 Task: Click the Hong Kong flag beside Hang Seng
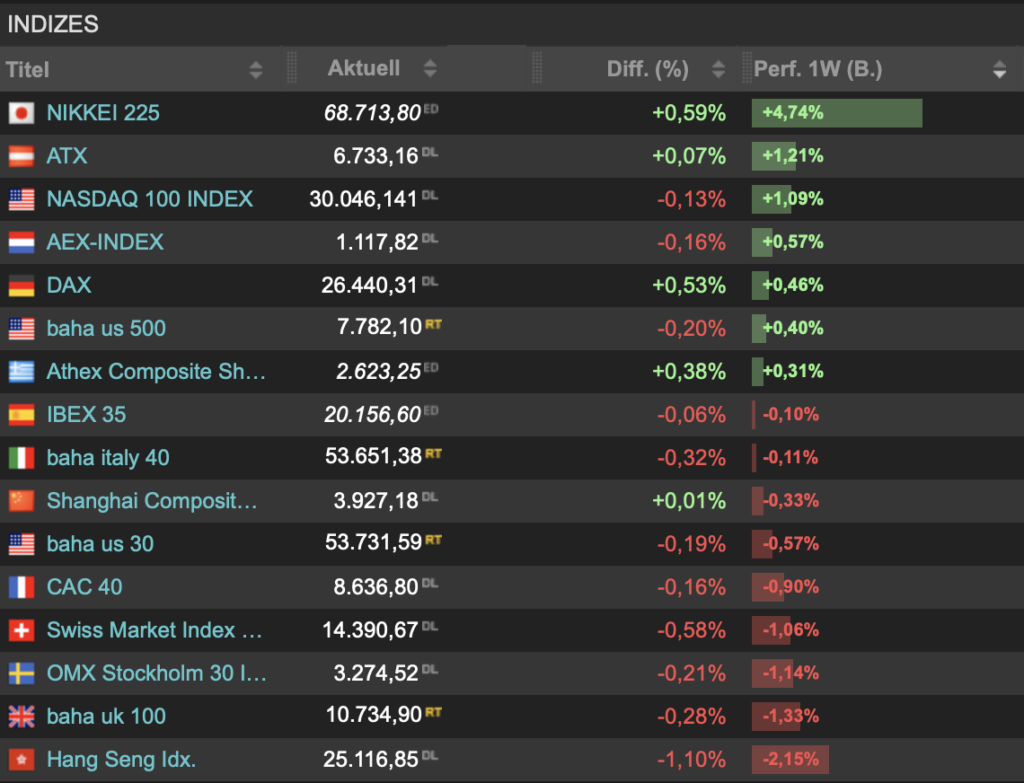point(21,760)
